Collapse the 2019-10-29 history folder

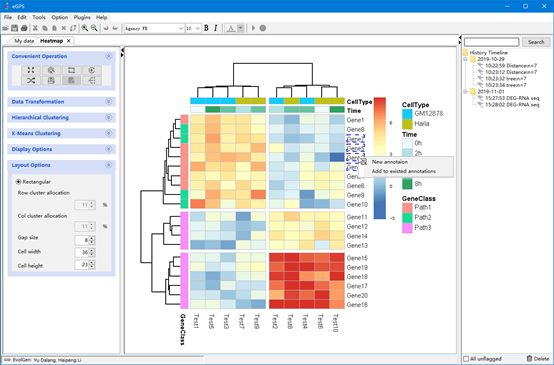(x=466, y=59)
